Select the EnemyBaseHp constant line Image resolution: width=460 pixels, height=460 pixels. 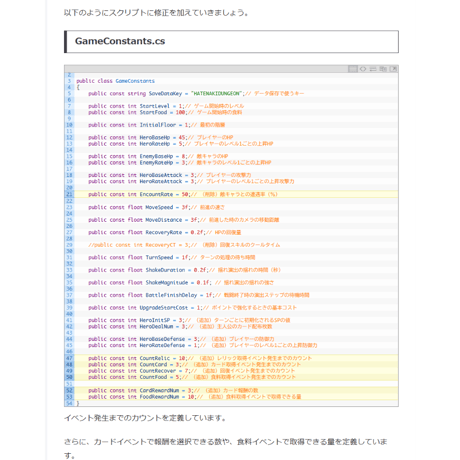(x=158, y=156)
